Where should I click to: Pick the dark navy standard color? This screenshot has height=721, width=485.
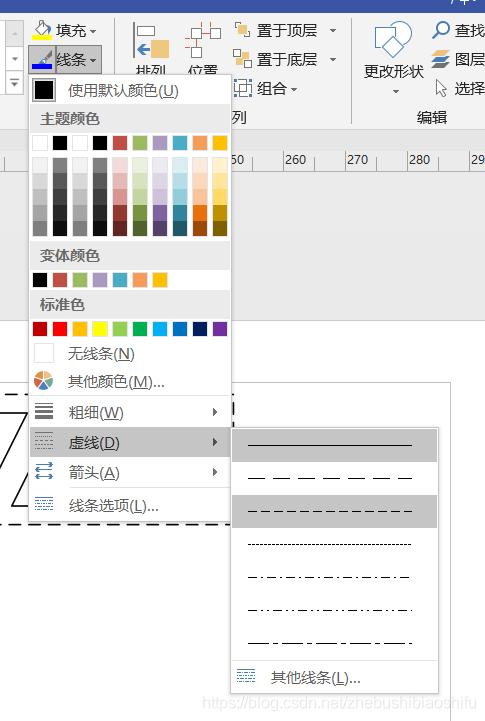200,329
